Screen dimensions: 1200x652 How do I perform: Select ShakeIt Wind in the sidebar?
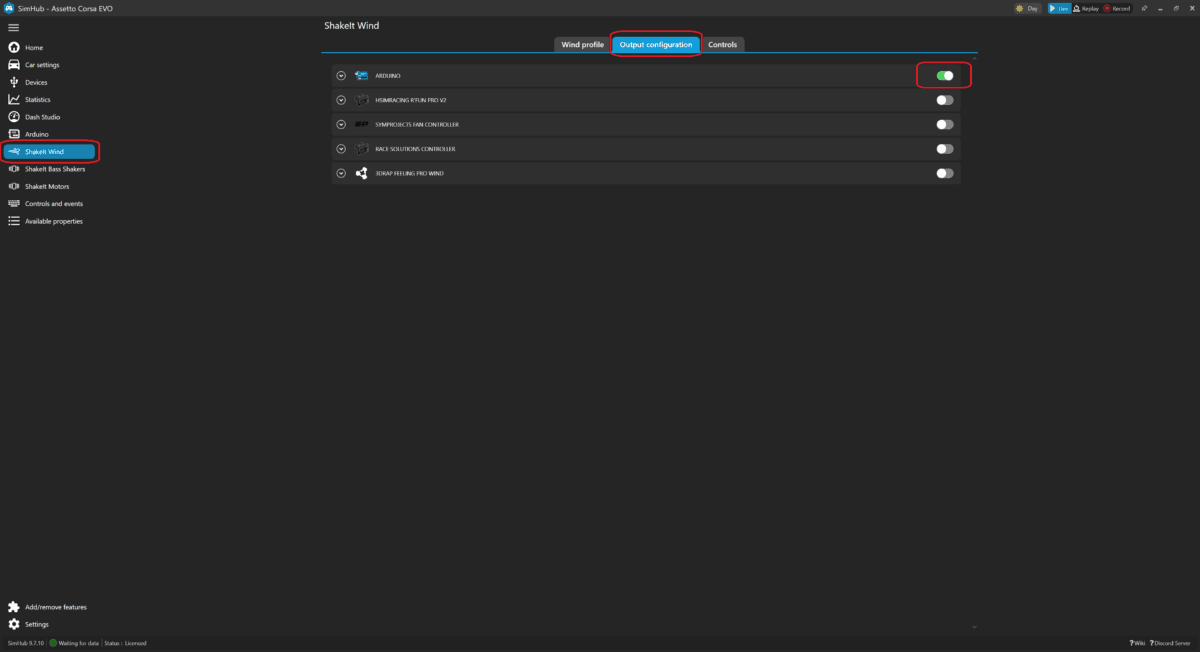(50, 152)
